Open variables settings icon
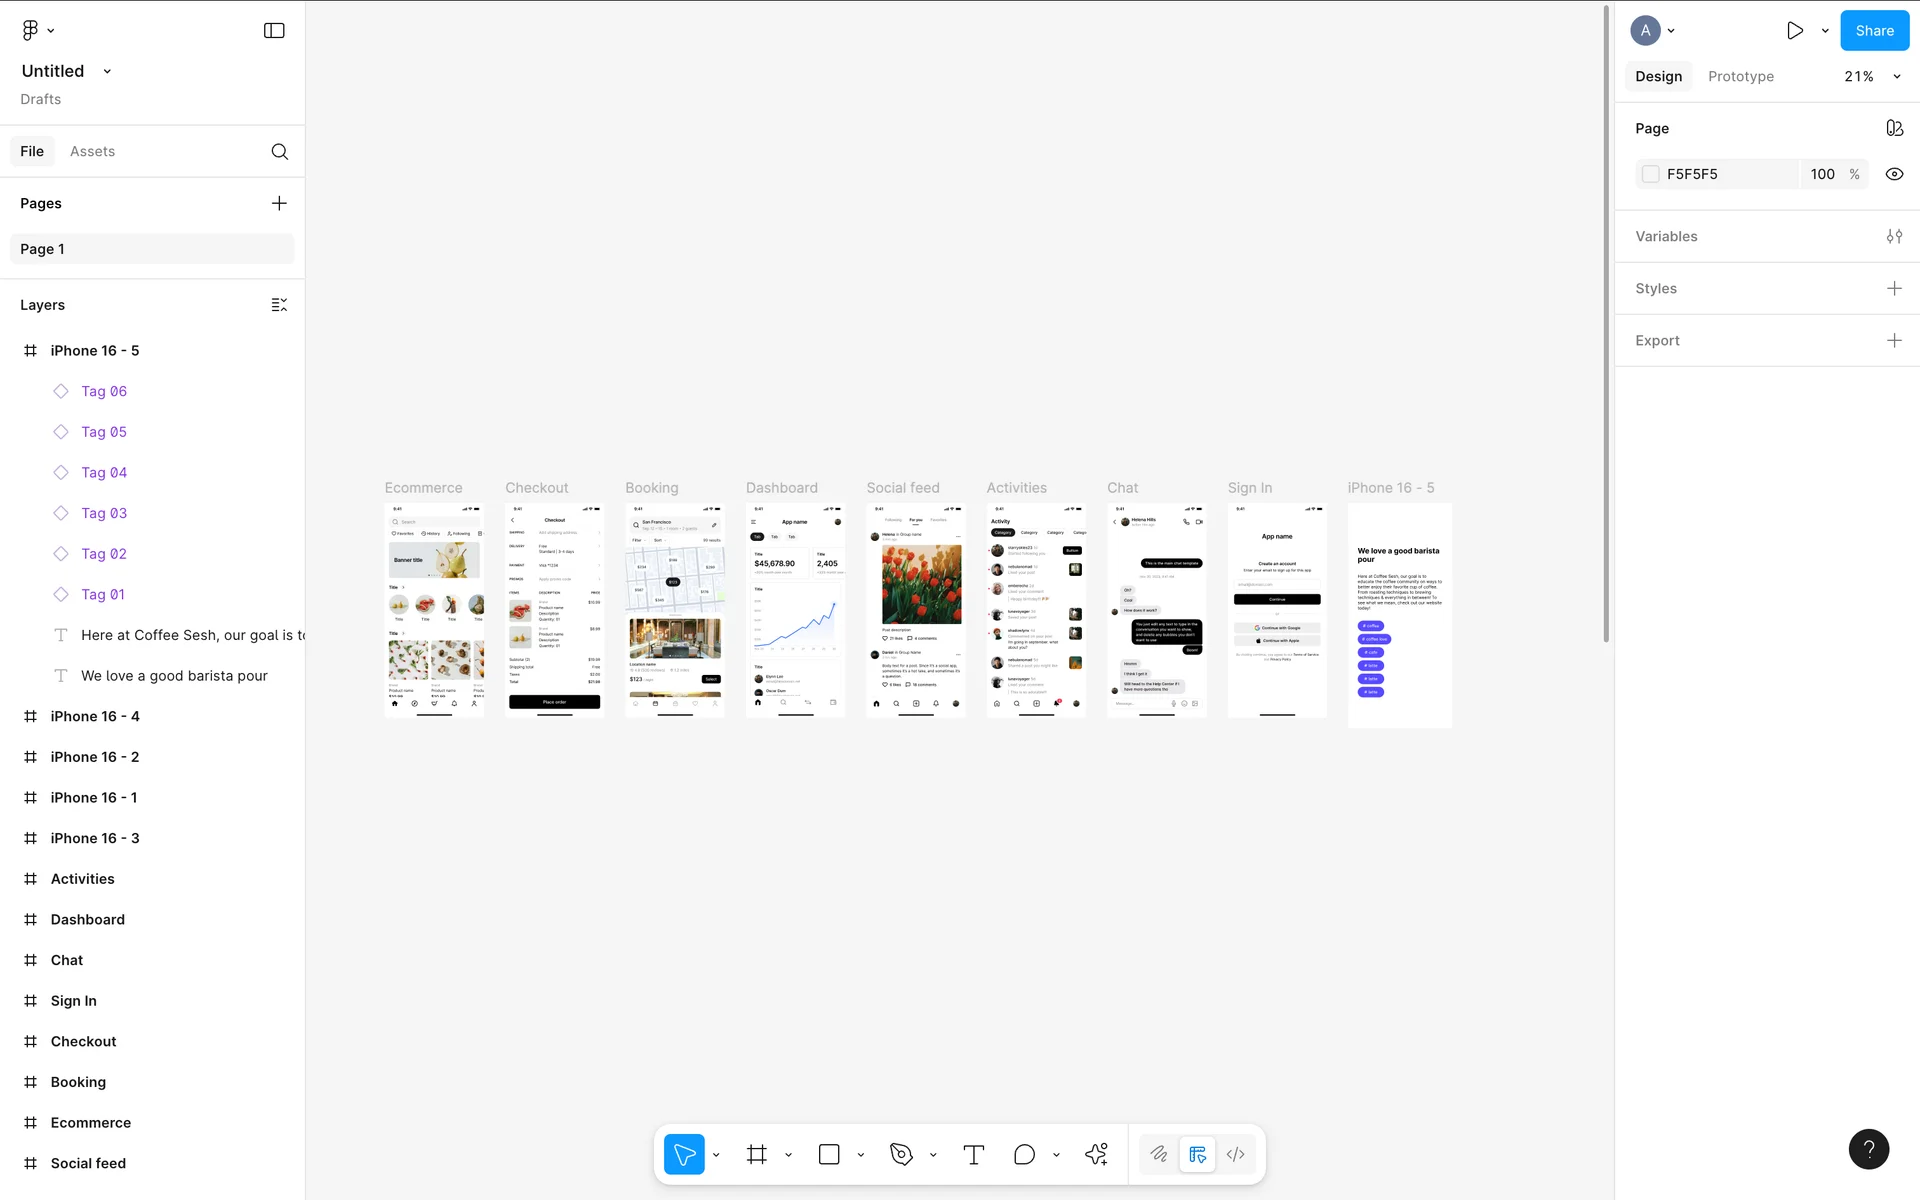 pyautogui.click(x=1894, y=236)
